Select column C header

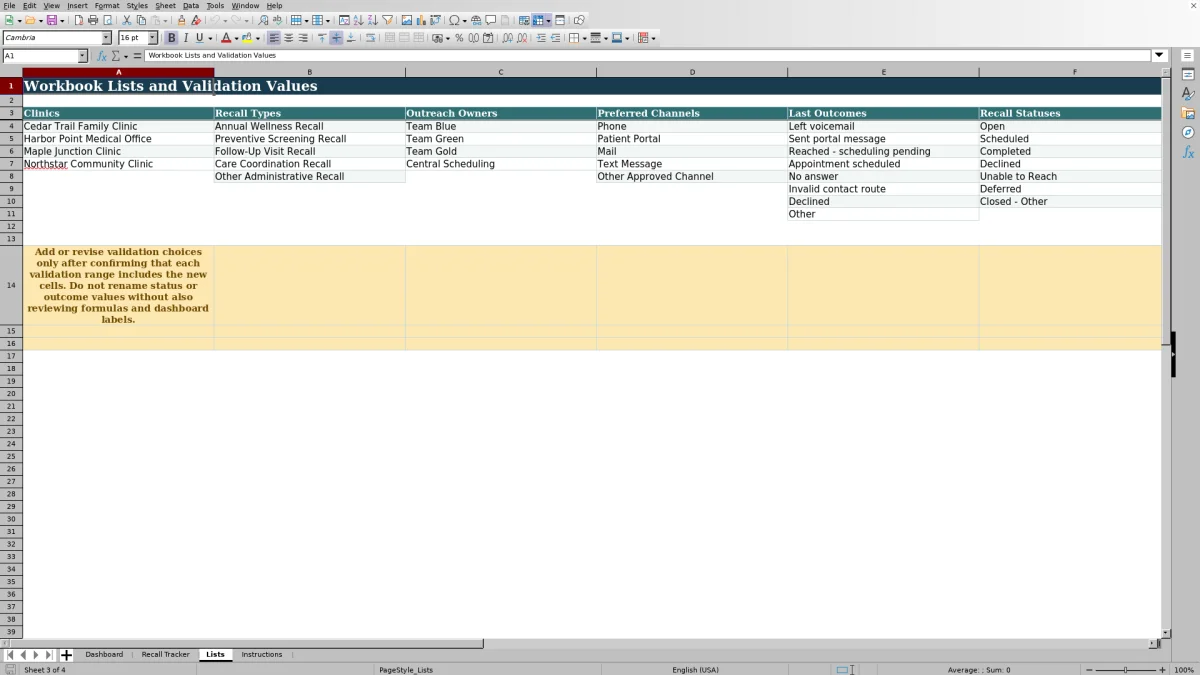coord(501,72)
